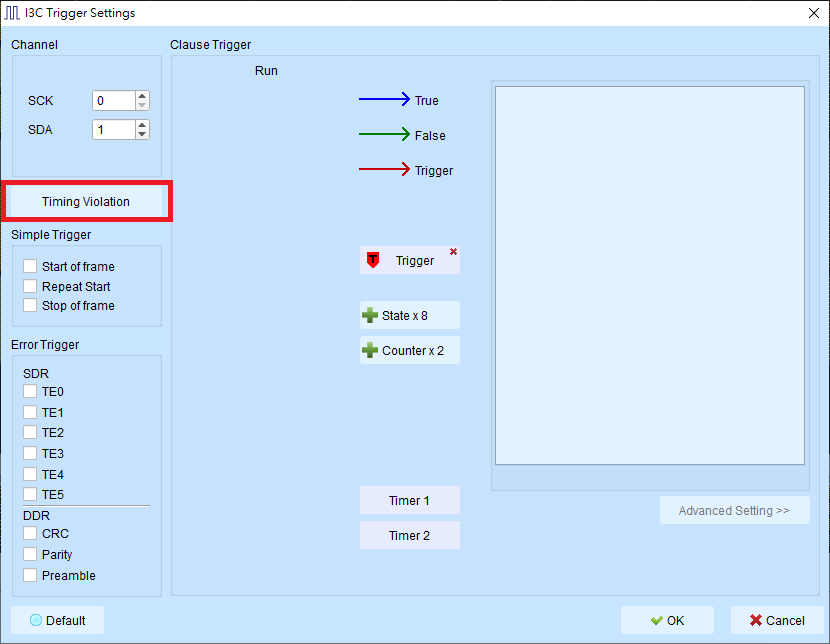The width and height of the screenshot is (830, 644).
Task: Check the TE3 error trigger
Action: click(30, 453)
